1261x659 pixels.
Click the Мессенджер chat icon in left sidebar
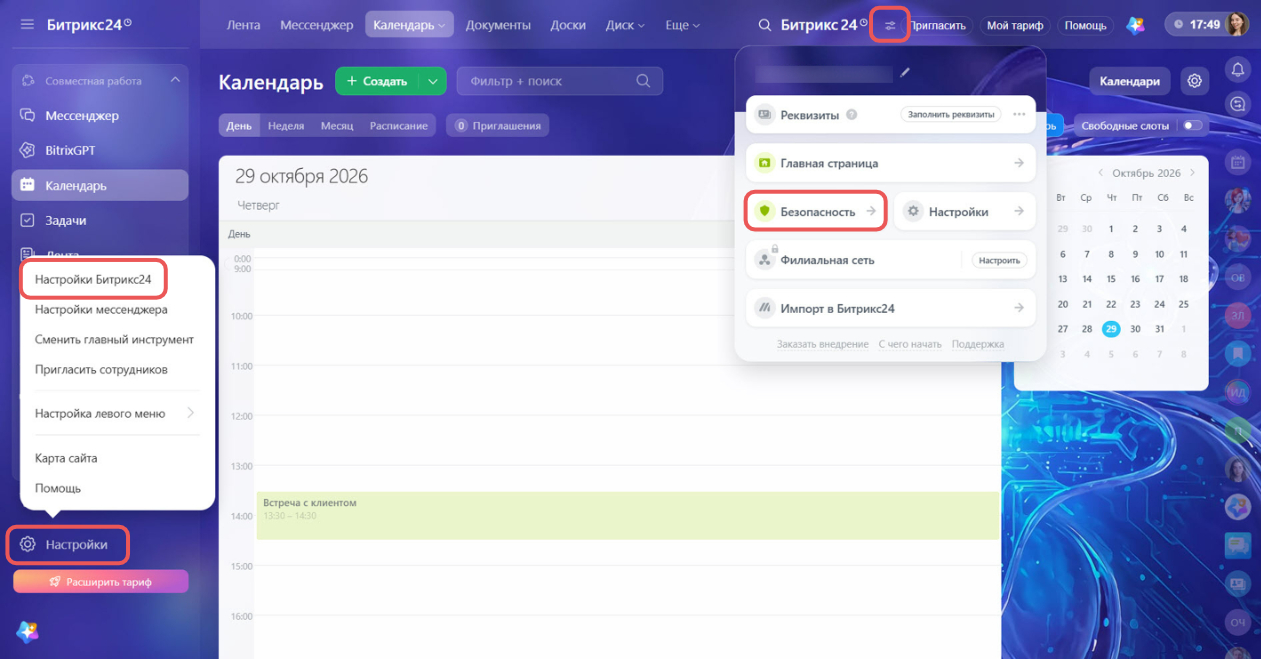tap(28, 115)
